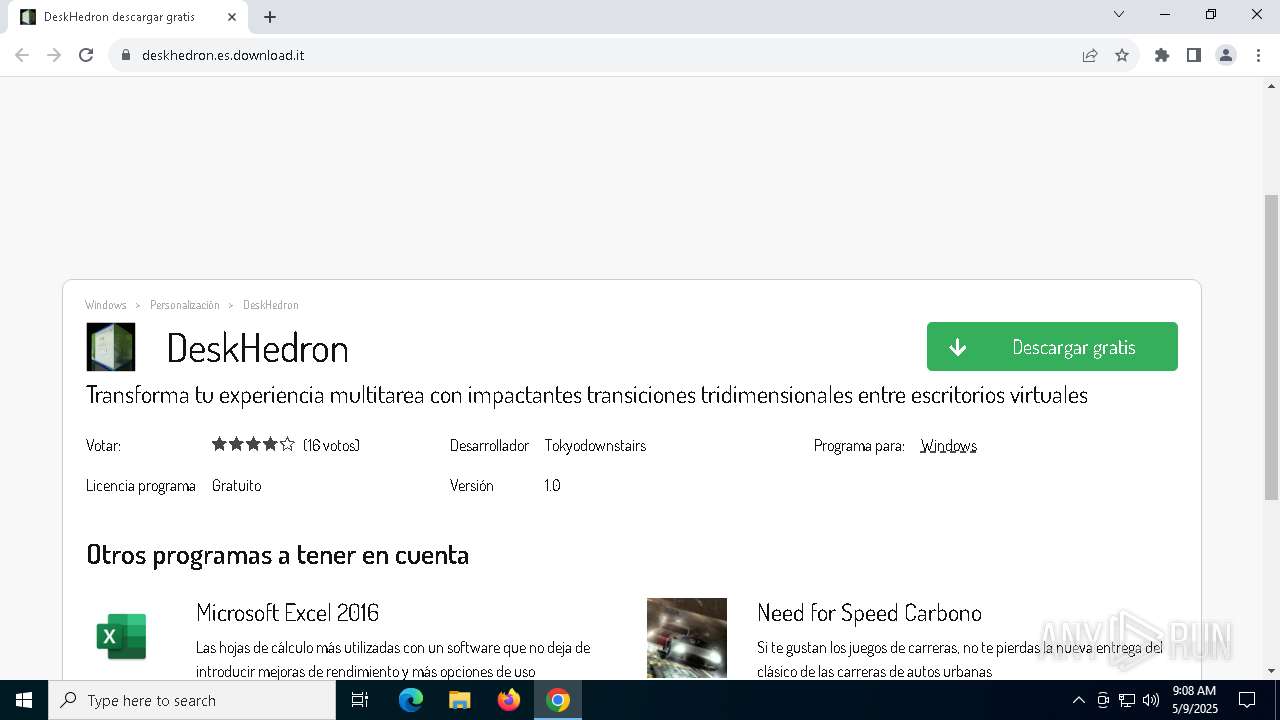The height and width of the screenshot is (720, 1280).
Task: Click Gratuito license text
Action: pos(236,486)
